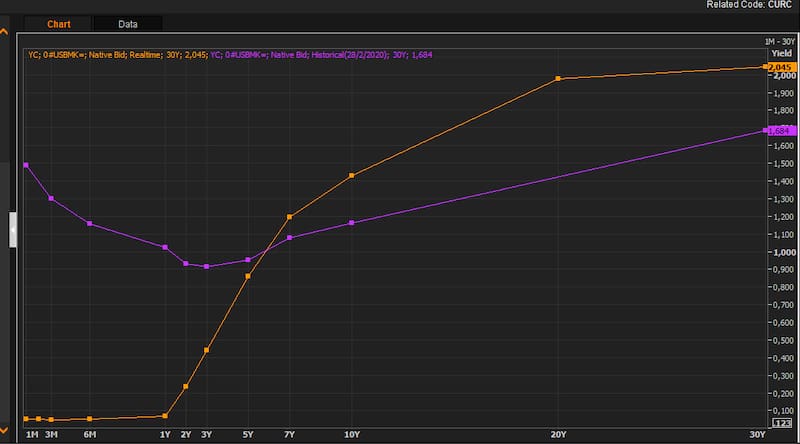Click the orange 10Y data point marker
The height and width of the screenshot is (444, 800).
pos(351,176)
